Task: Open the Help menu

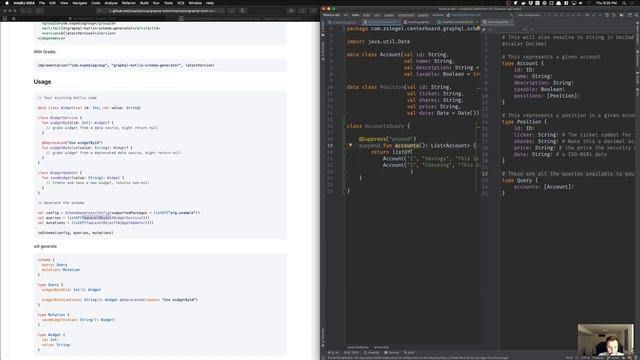Action: 210,3
